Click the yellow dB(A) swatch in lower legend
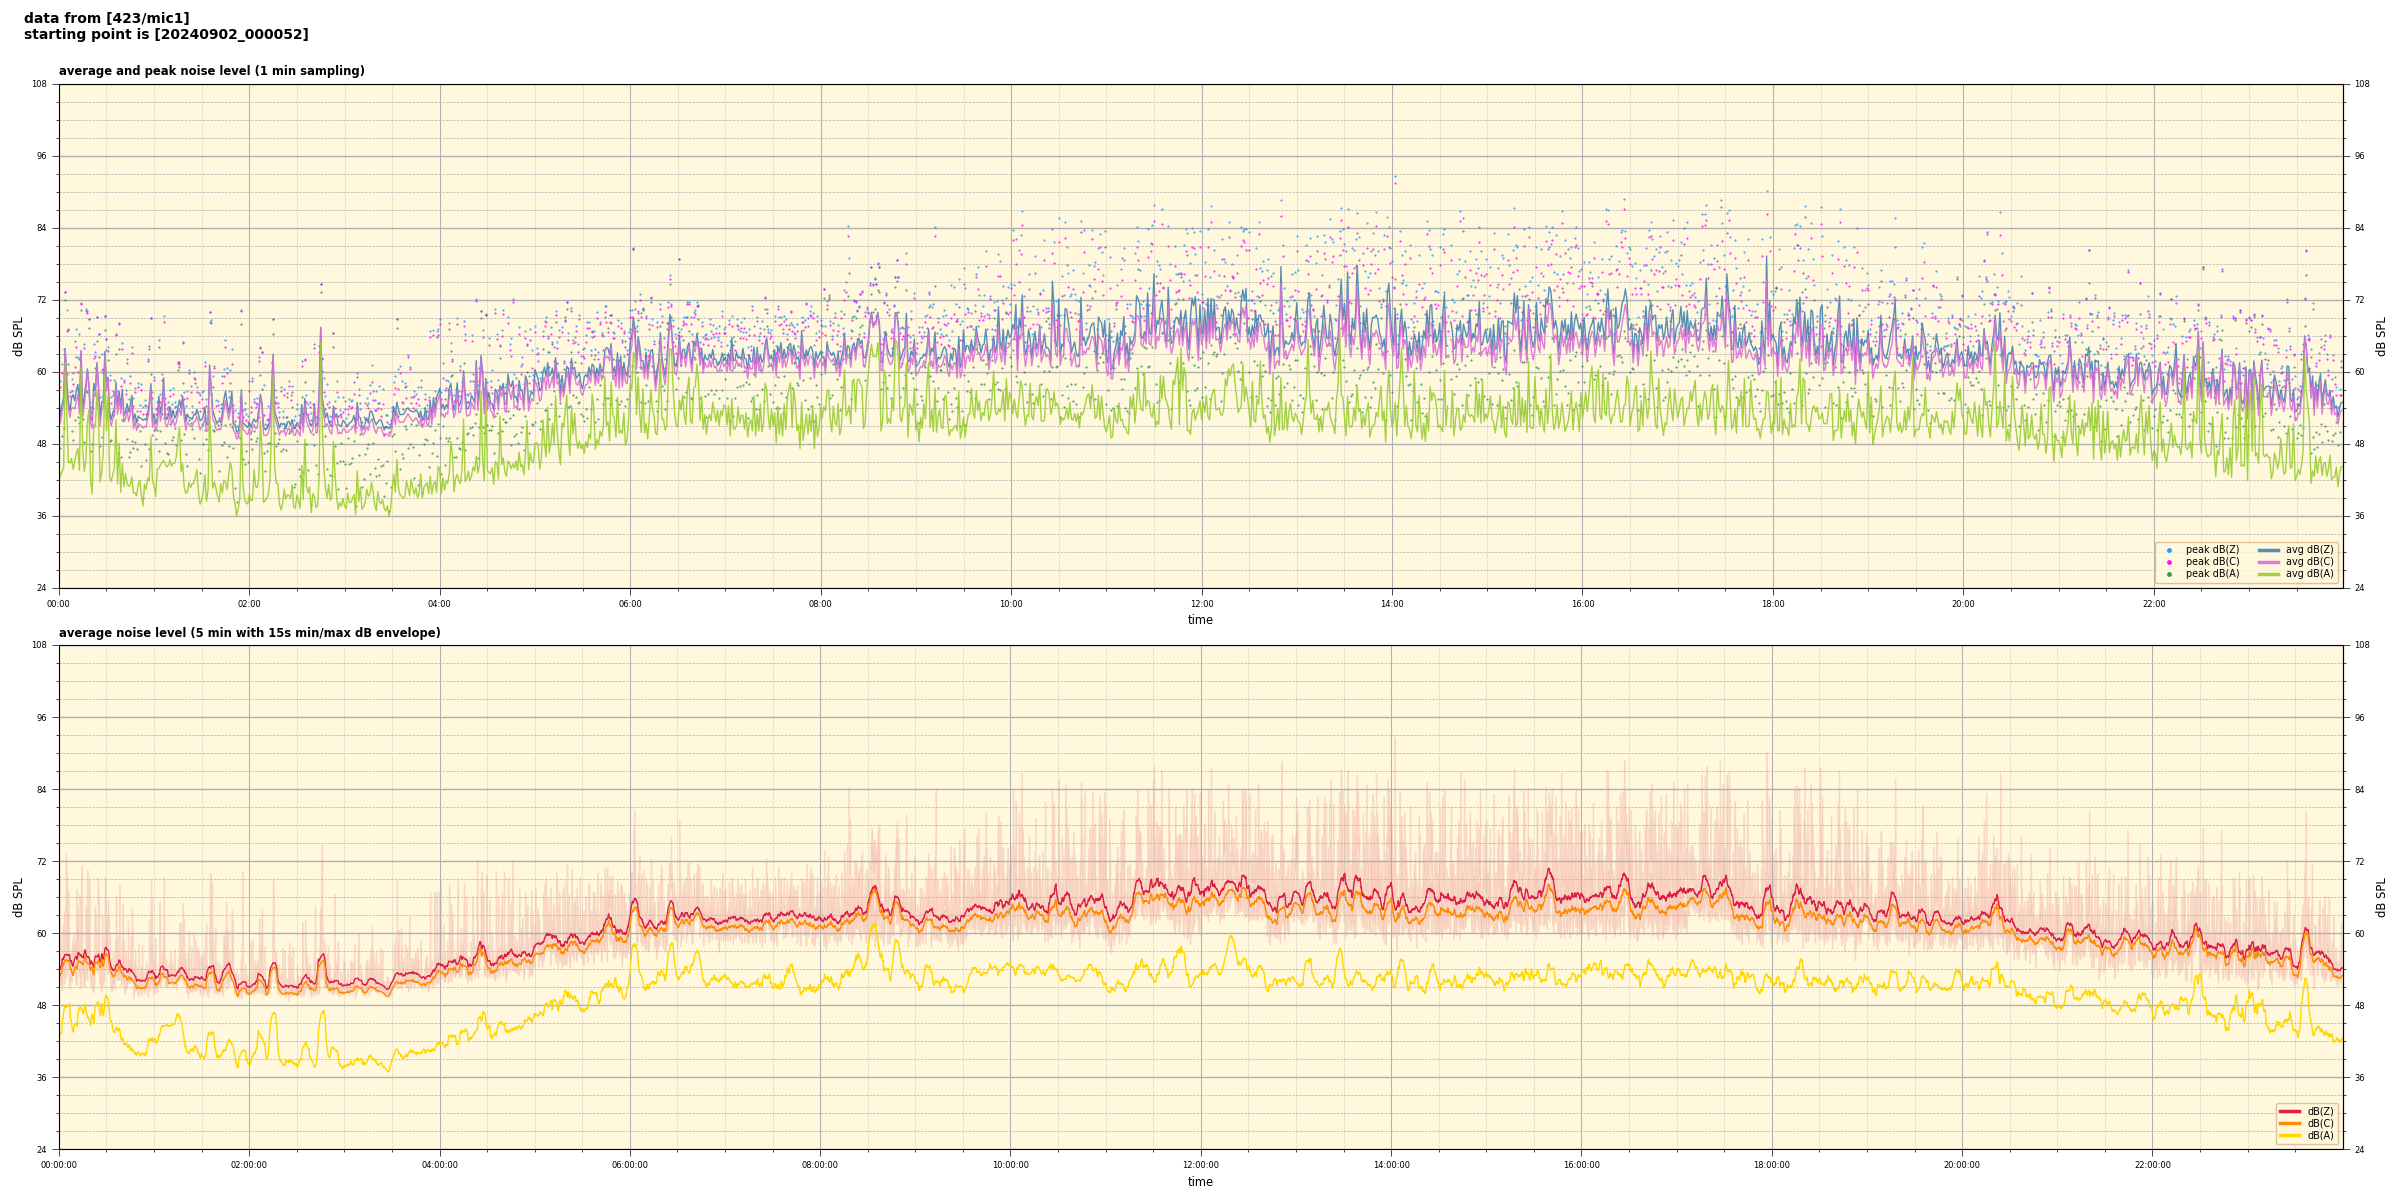 tap(2289, 1135)
